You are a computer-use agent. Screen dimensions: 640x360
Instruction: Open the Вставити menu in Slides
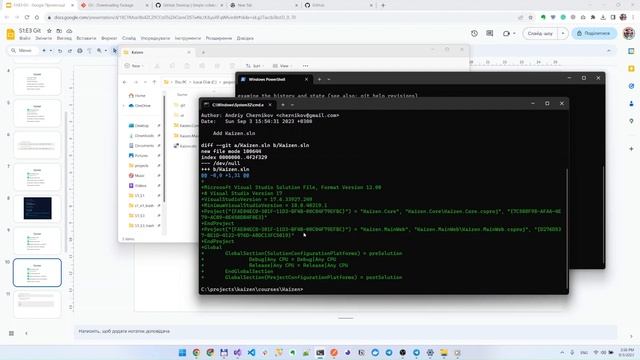[86, 38]
